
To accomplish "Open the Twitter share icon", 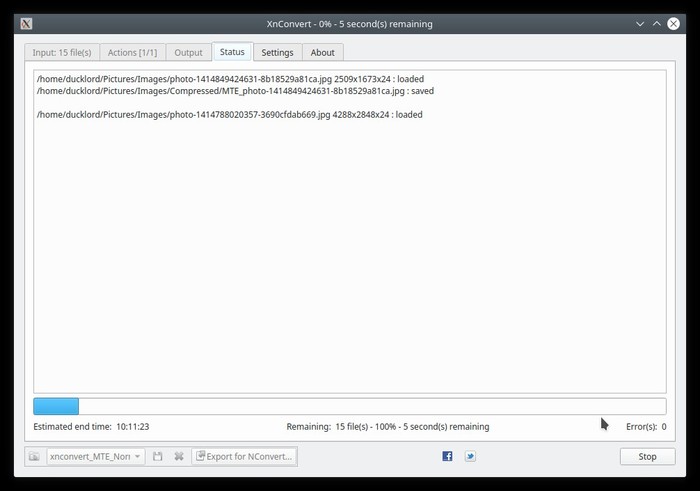I will coord(470,456).
